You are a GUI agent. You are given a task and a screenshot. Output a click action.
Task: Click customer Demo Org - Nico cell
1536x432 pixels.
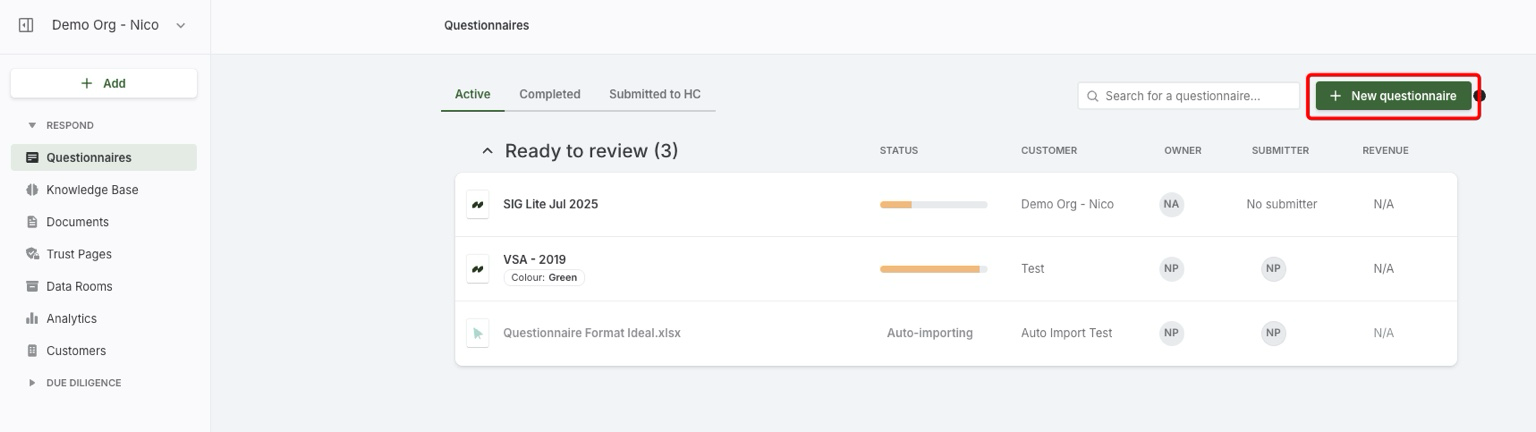1067,204
